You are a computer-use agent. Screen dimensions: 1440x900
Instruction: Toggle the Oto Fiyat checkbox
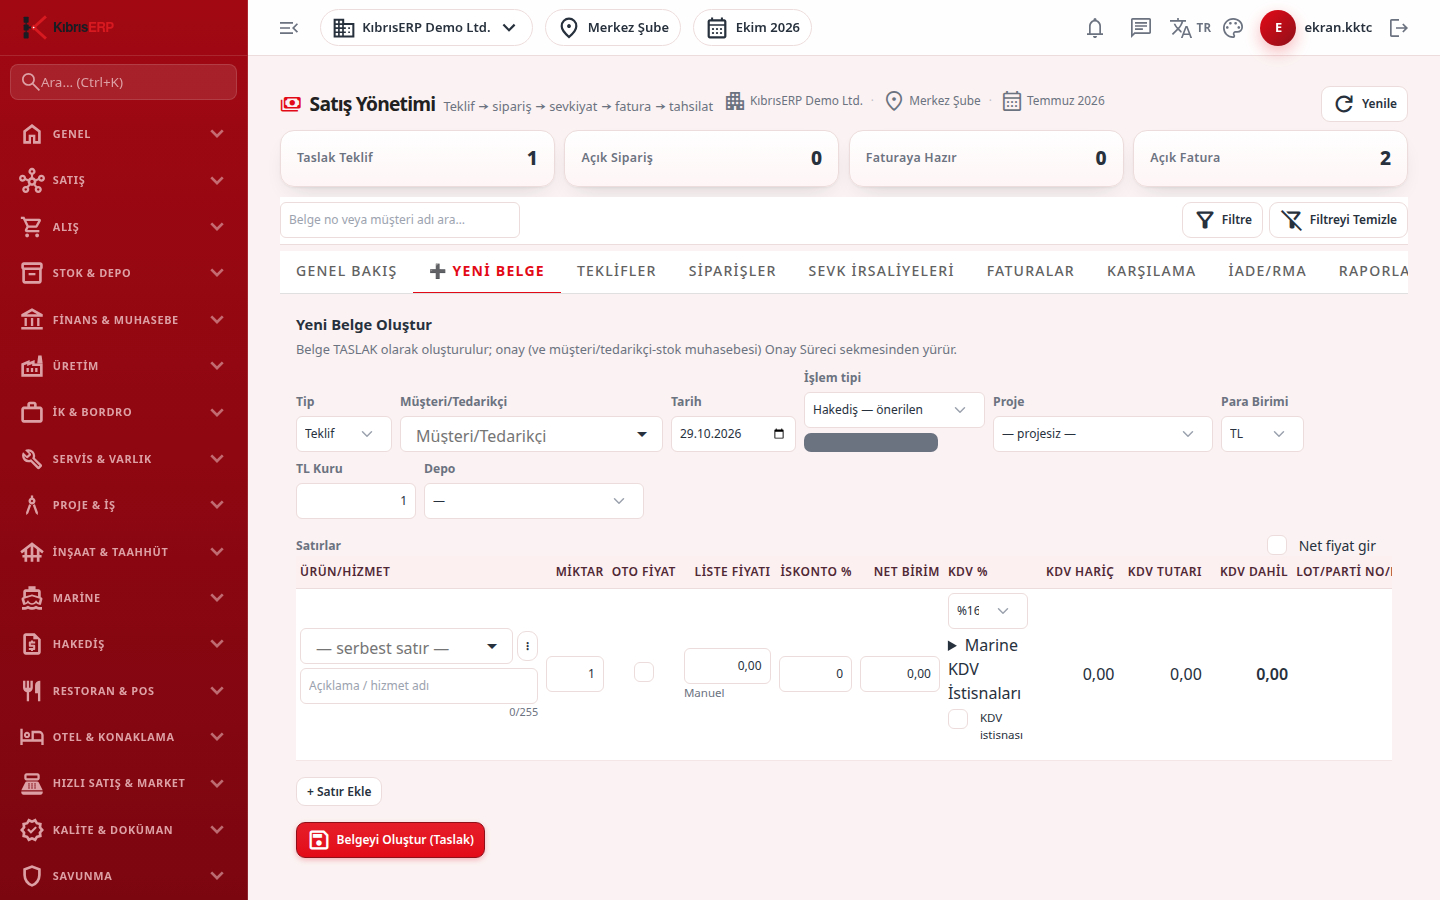(x=644, y=672)
